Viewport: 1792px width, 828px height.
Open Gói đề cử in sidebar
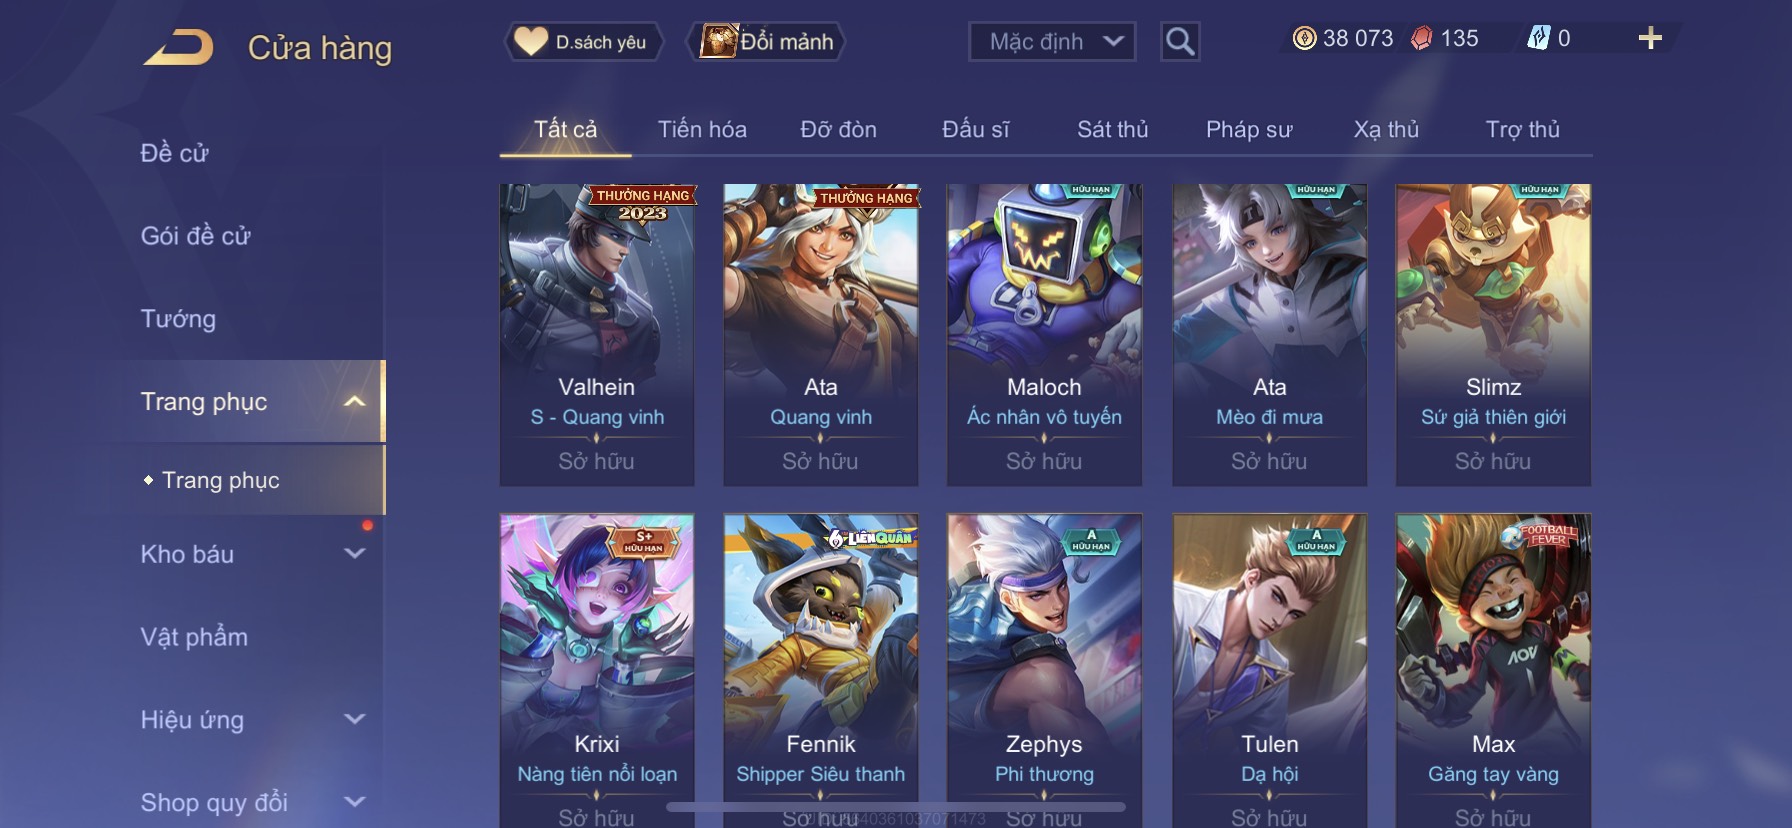(x=195, y=236)
